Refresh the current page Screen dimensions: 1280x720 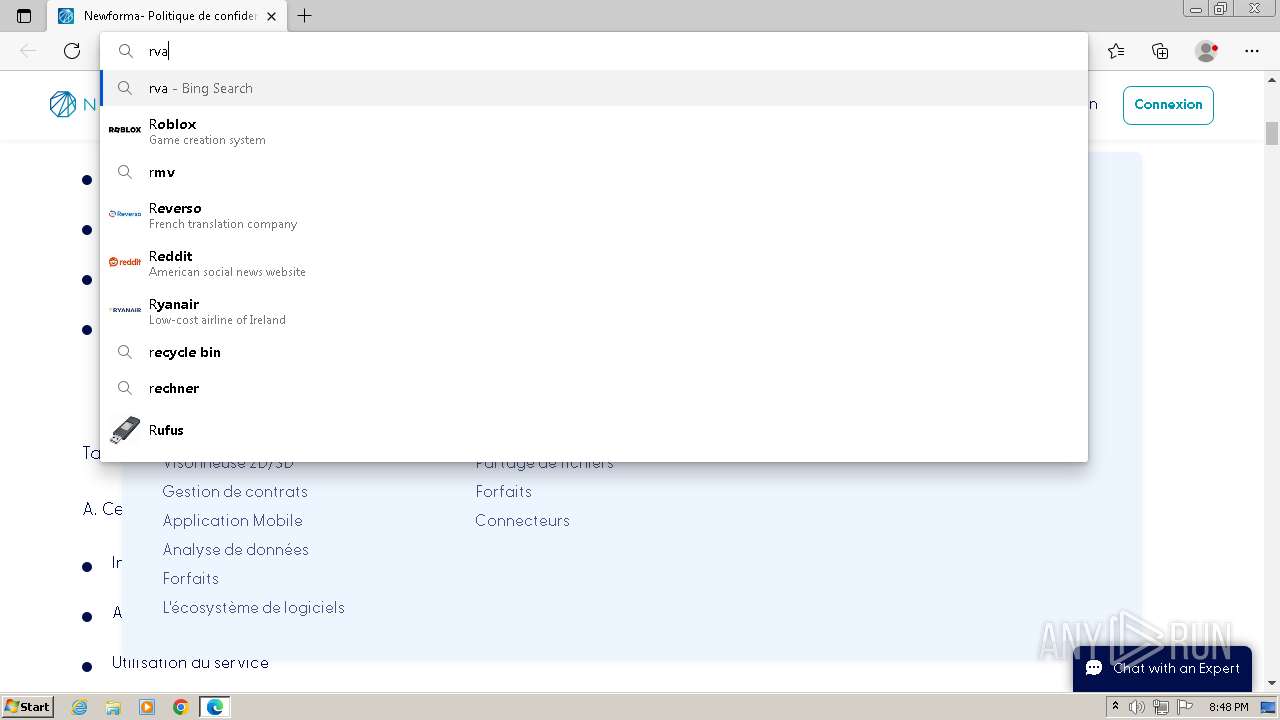72,51
